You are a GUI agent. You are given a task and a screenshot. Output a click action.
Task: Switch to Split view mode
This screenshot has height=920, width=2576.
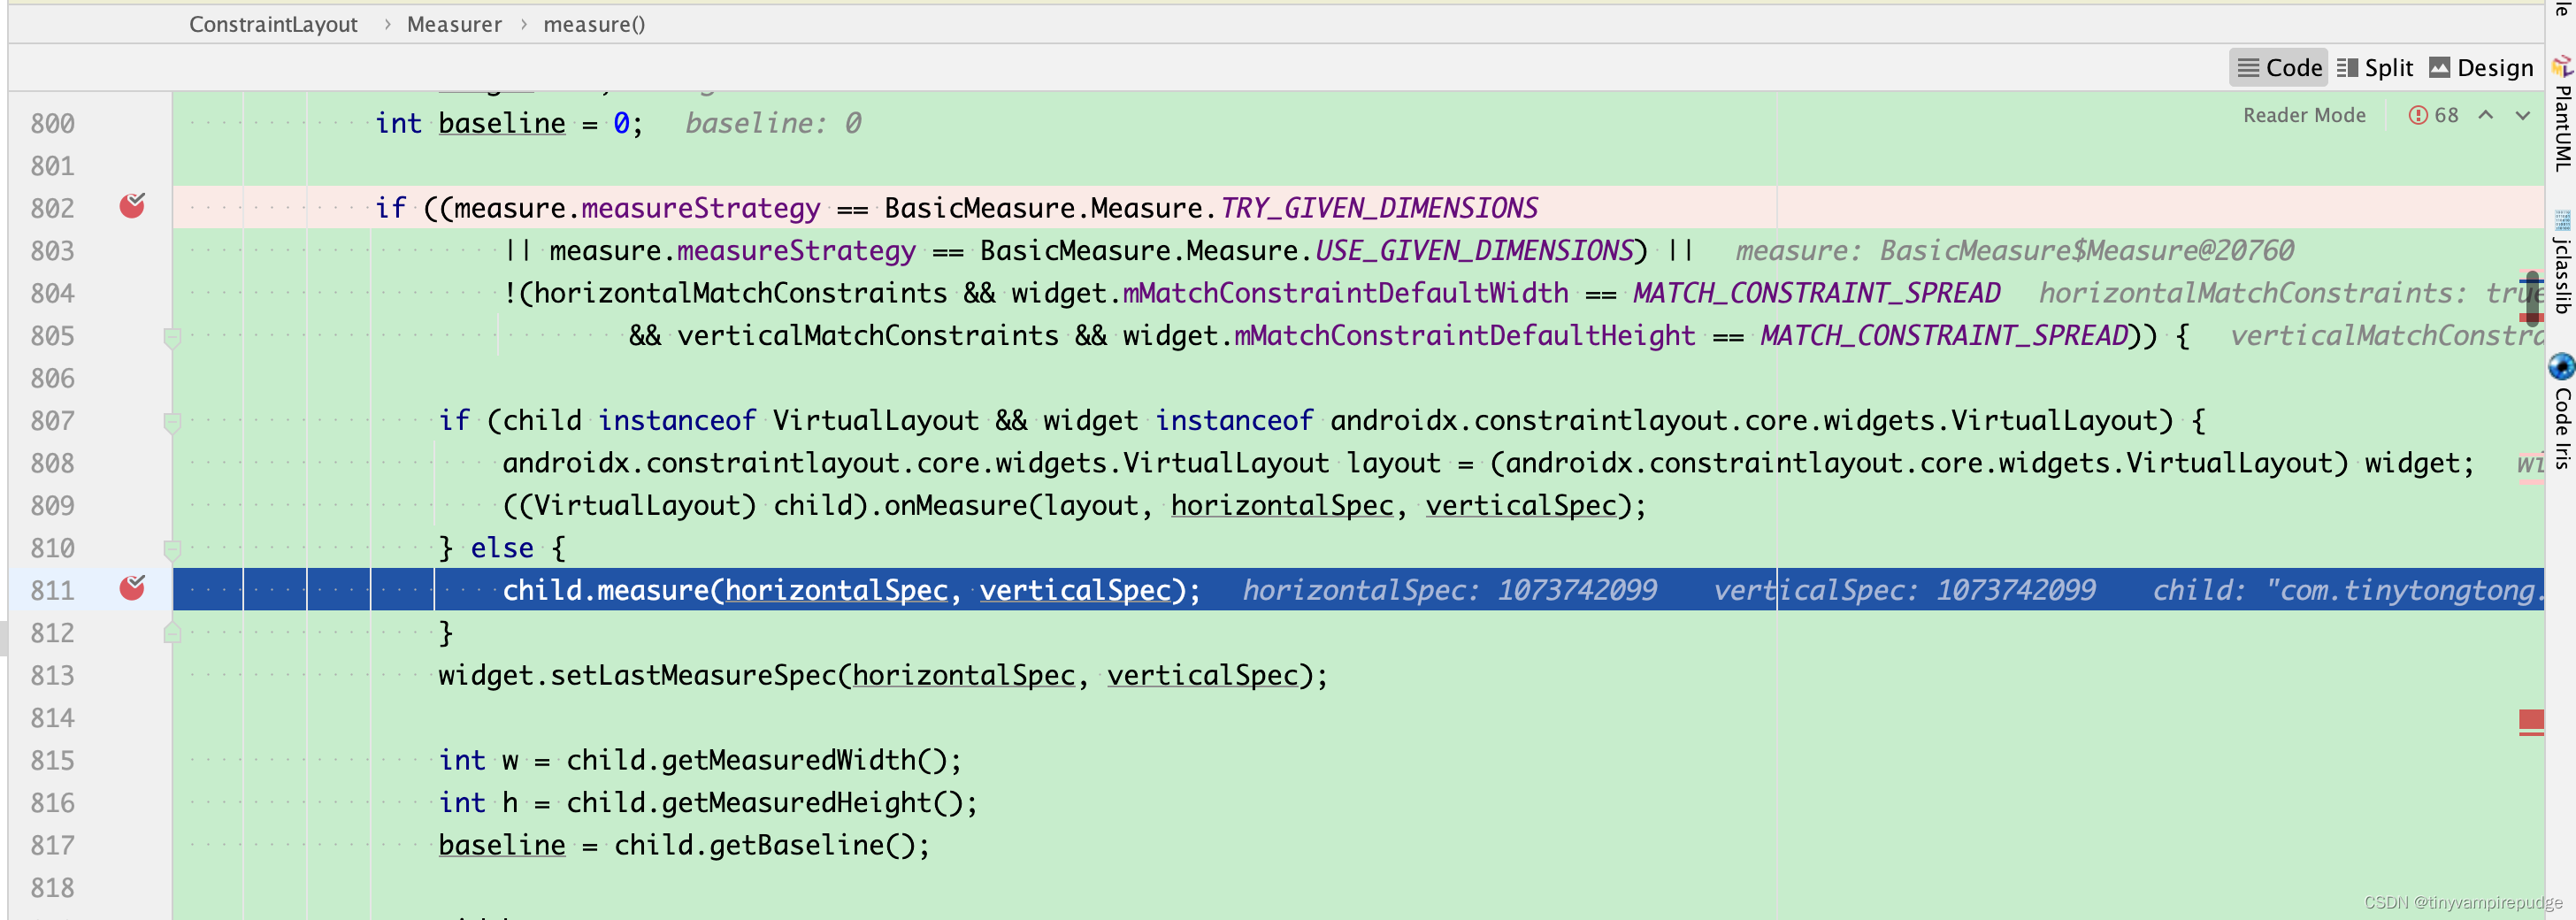tap(2375, 68)
